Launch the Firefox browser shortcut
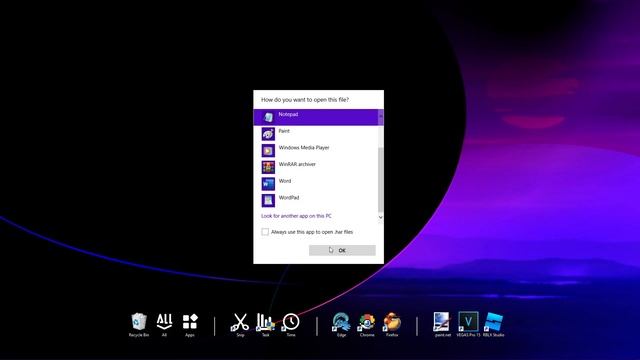Image resolution: width=640 pixels, height=360 pixels. [392, 325]
